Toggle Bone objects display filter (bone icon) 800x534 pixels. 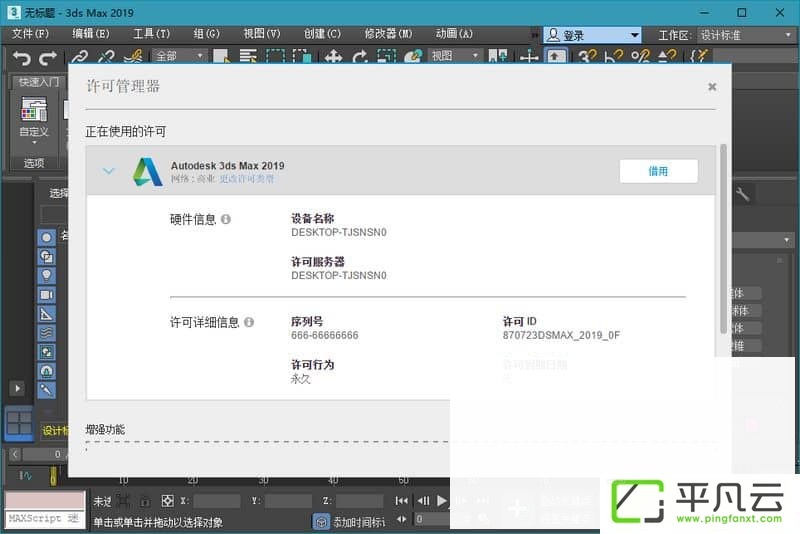point(46,390)
